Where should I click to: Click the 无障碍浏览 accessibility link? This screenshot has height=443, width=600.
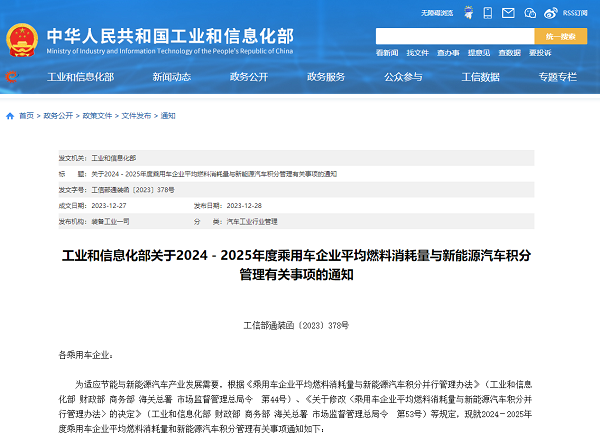[x=437, y=13]
